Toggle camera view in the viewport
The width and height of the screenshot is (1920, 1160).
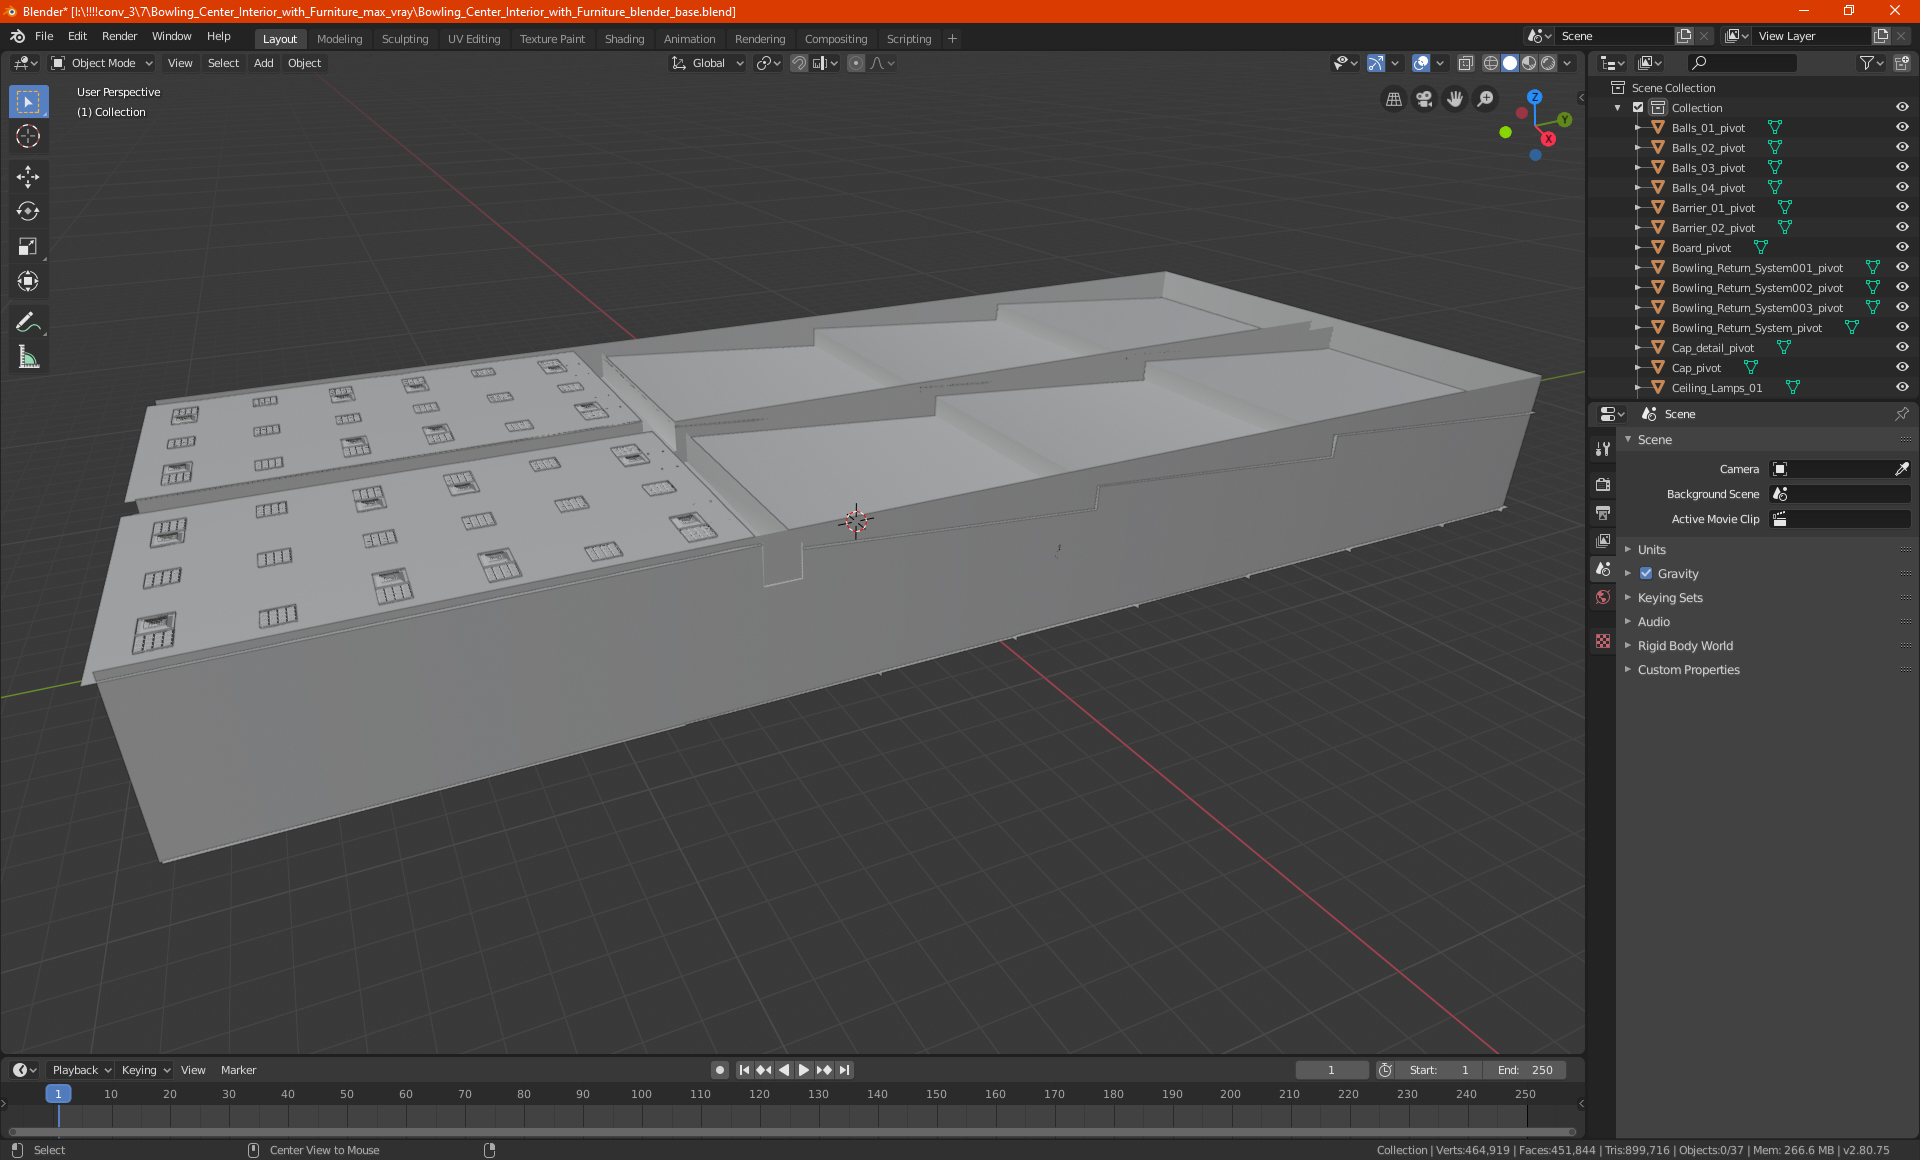tap(1424, 99)
